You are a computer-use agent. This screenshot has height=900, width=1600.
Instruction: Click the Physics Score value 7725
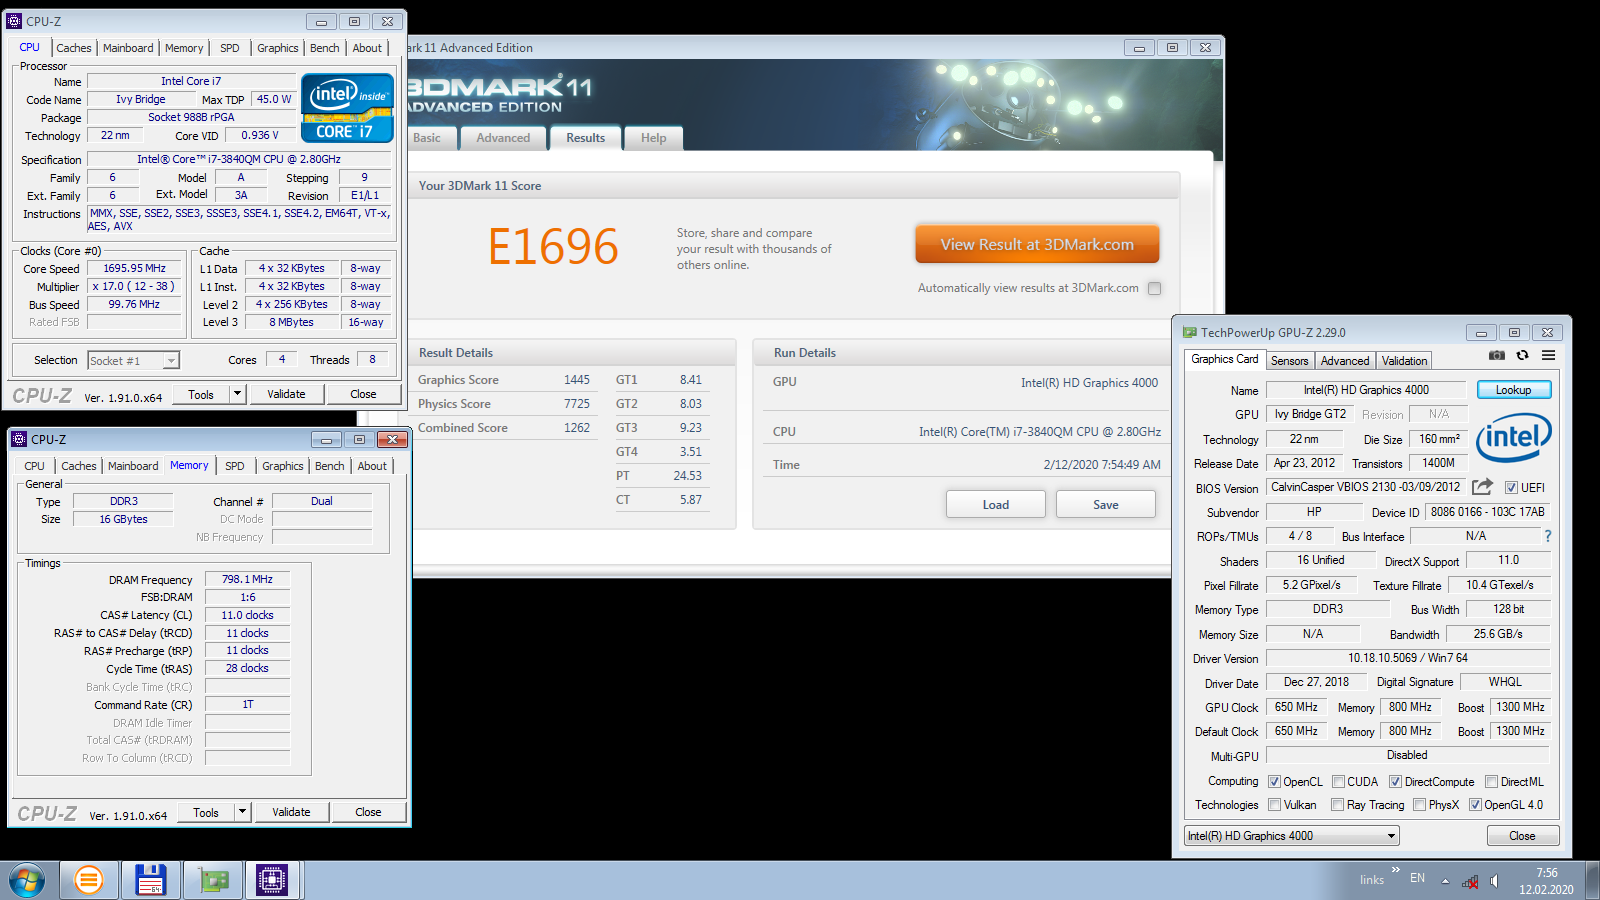point(577,404)
